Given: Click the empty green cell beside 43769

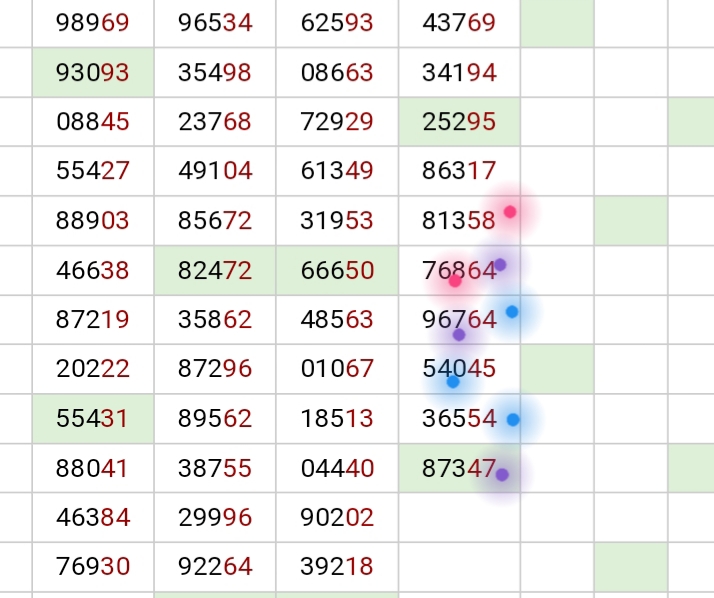Looking at the screenshot, I should [x=557, y=23].
